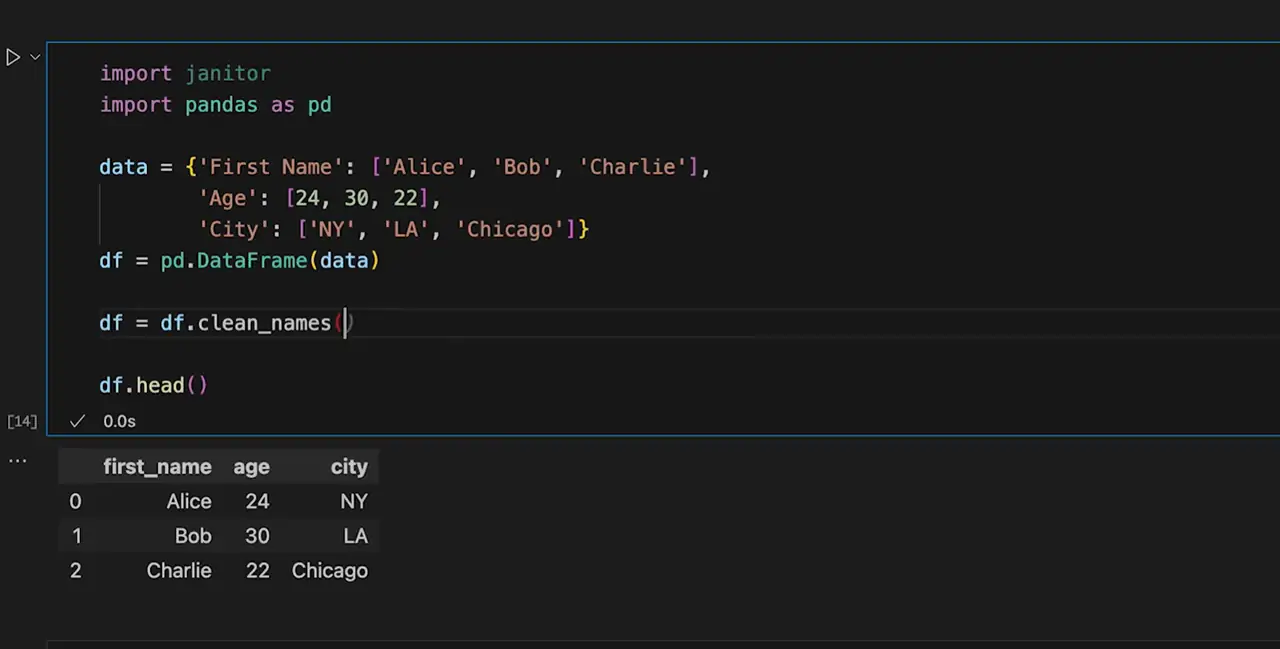The width and height of the screenshot is (1280, 649).
Task: Click the 'City' key in the data dict
Action: (x=234, y=230)
